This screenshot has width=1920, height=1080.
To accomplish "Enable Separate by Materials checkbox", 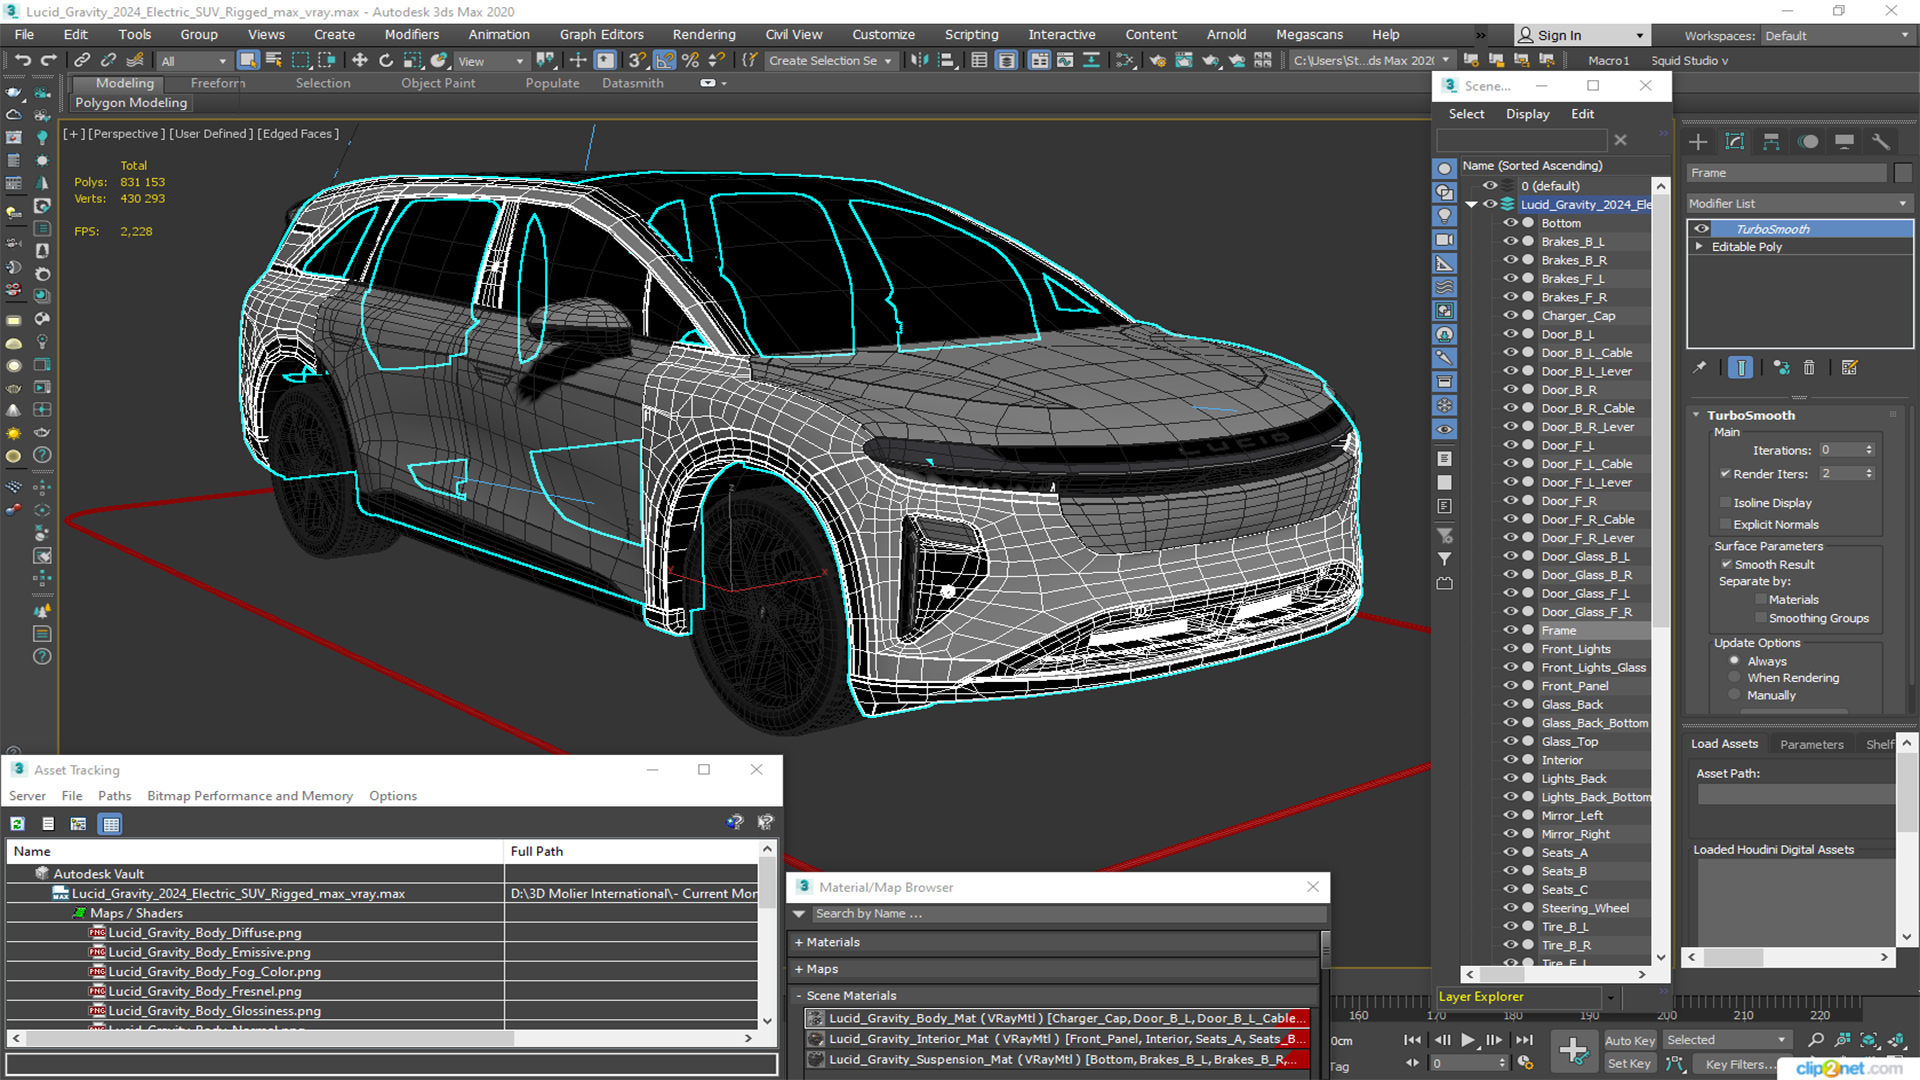I will [x=1761, y=600].
